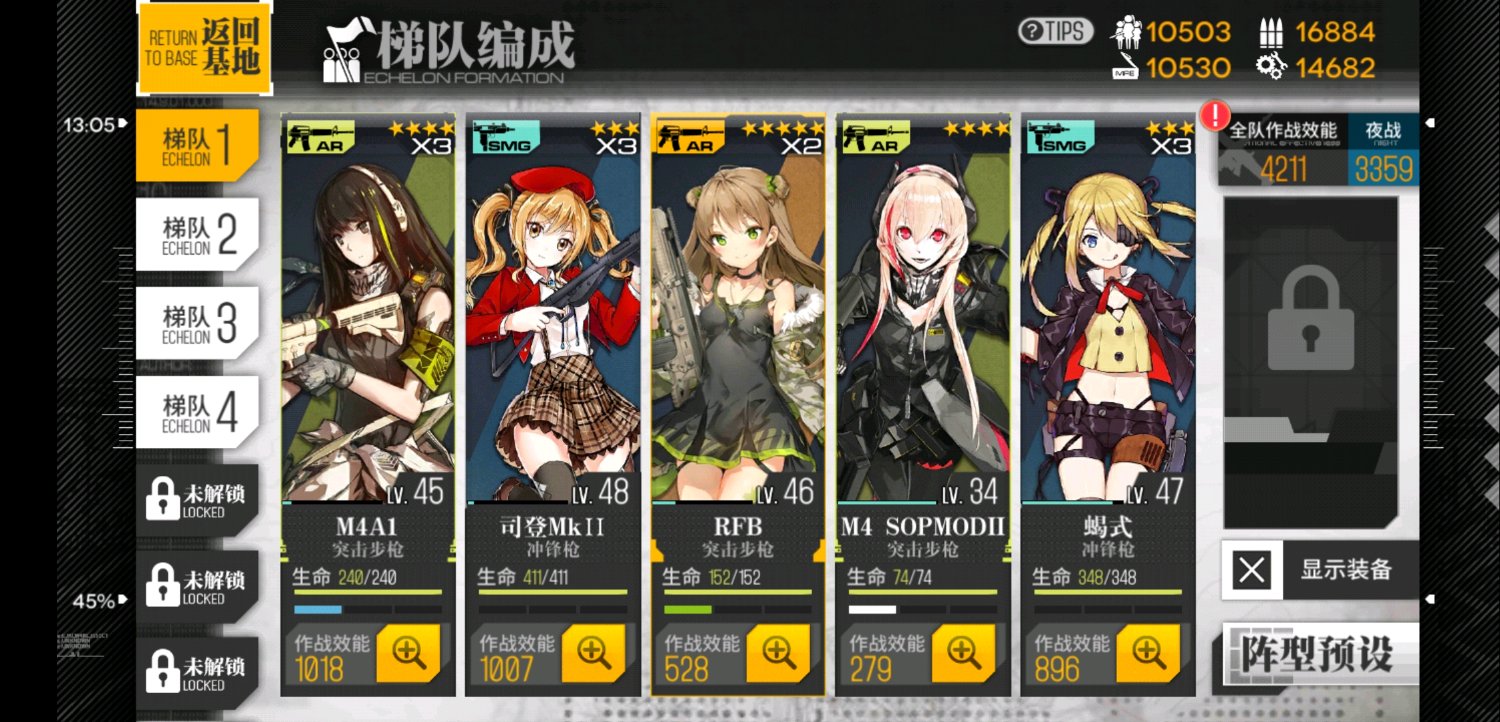
Task: Choose the M4A1 character portrait
Action: click(x=368, y=310)
